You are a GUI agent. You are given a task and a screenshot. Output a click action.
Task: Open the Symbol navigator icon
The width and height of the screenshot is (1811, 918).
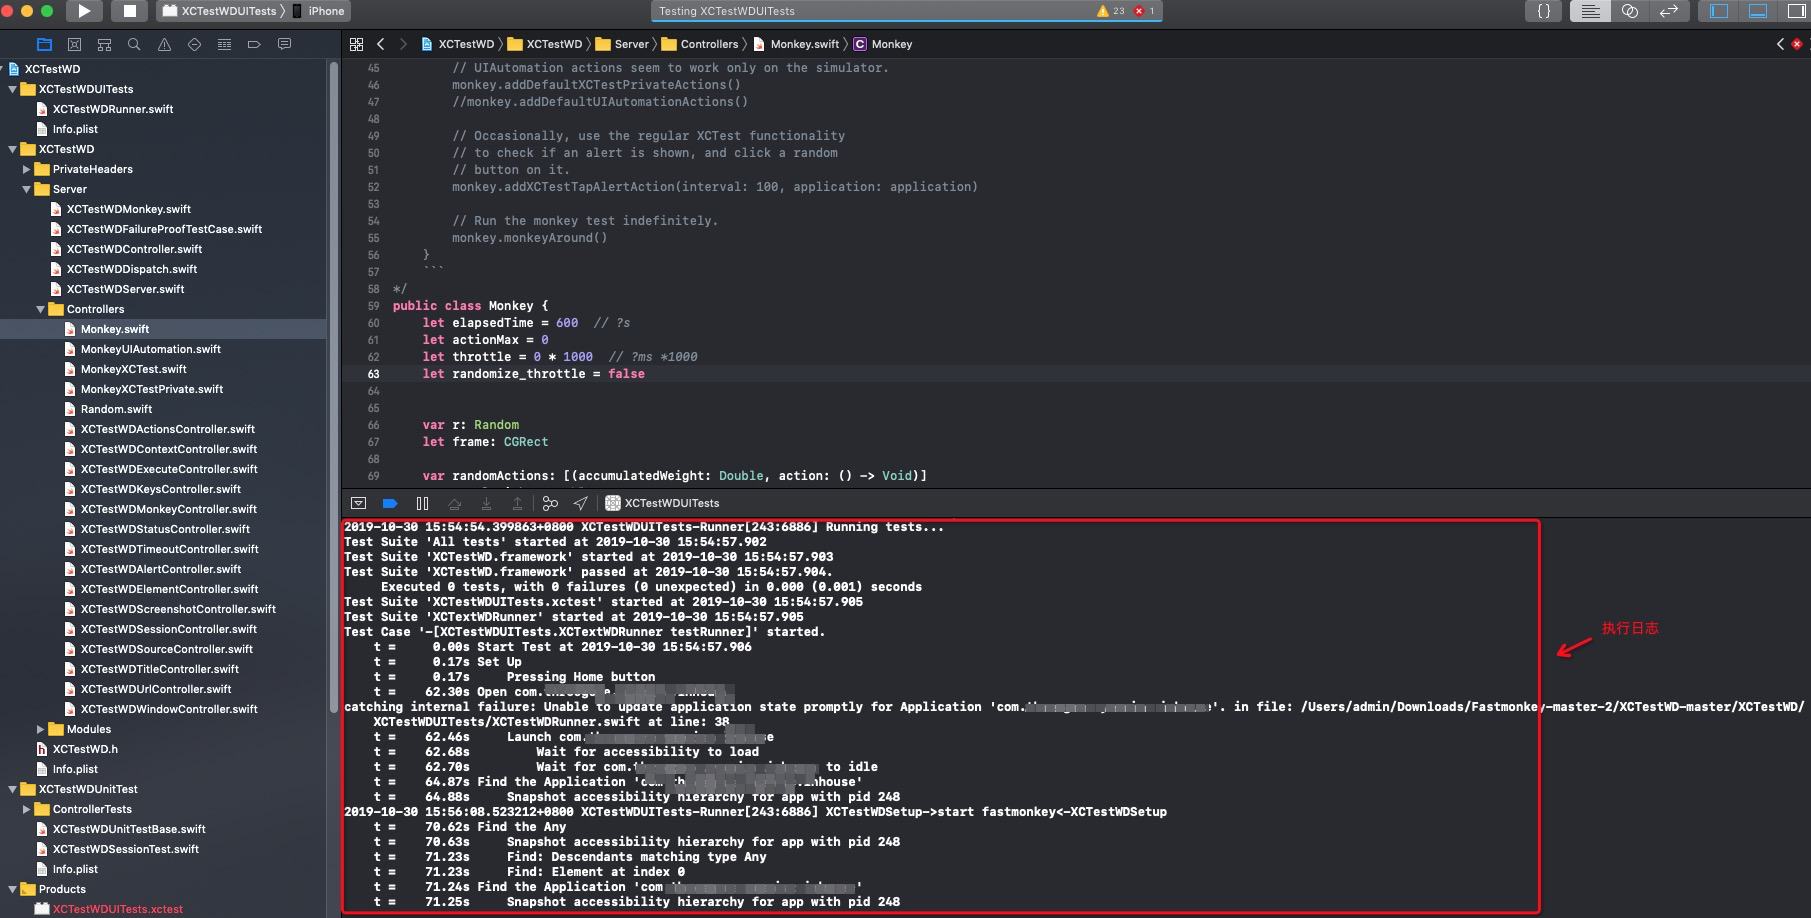coord(104,44)
